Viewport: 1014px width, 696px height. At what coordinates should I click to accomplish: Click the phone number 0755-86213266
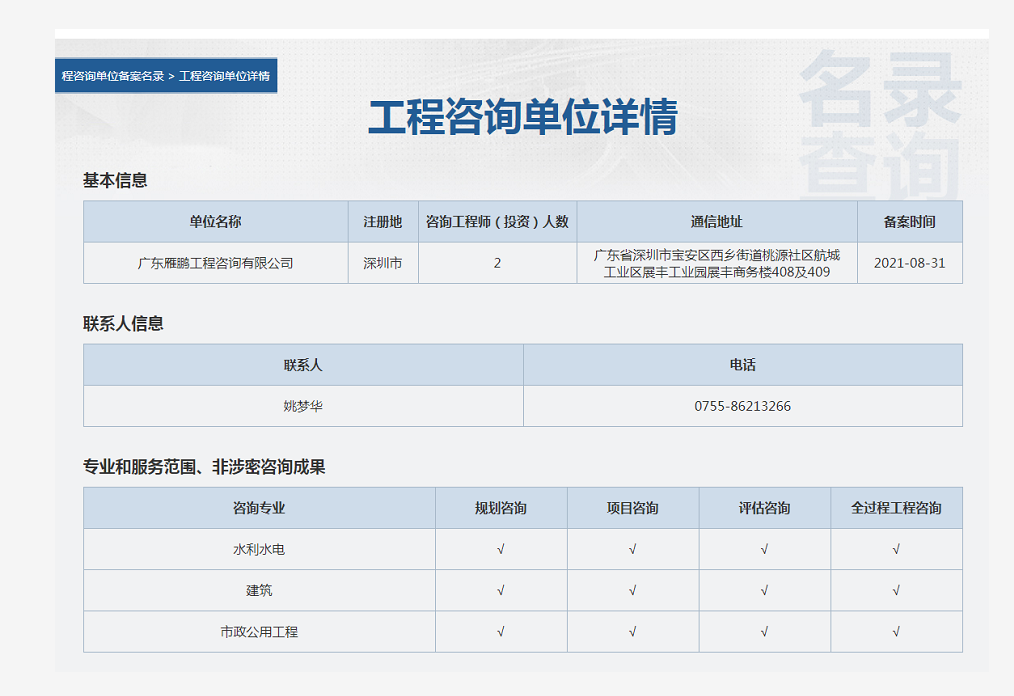[x=742, y=406]
